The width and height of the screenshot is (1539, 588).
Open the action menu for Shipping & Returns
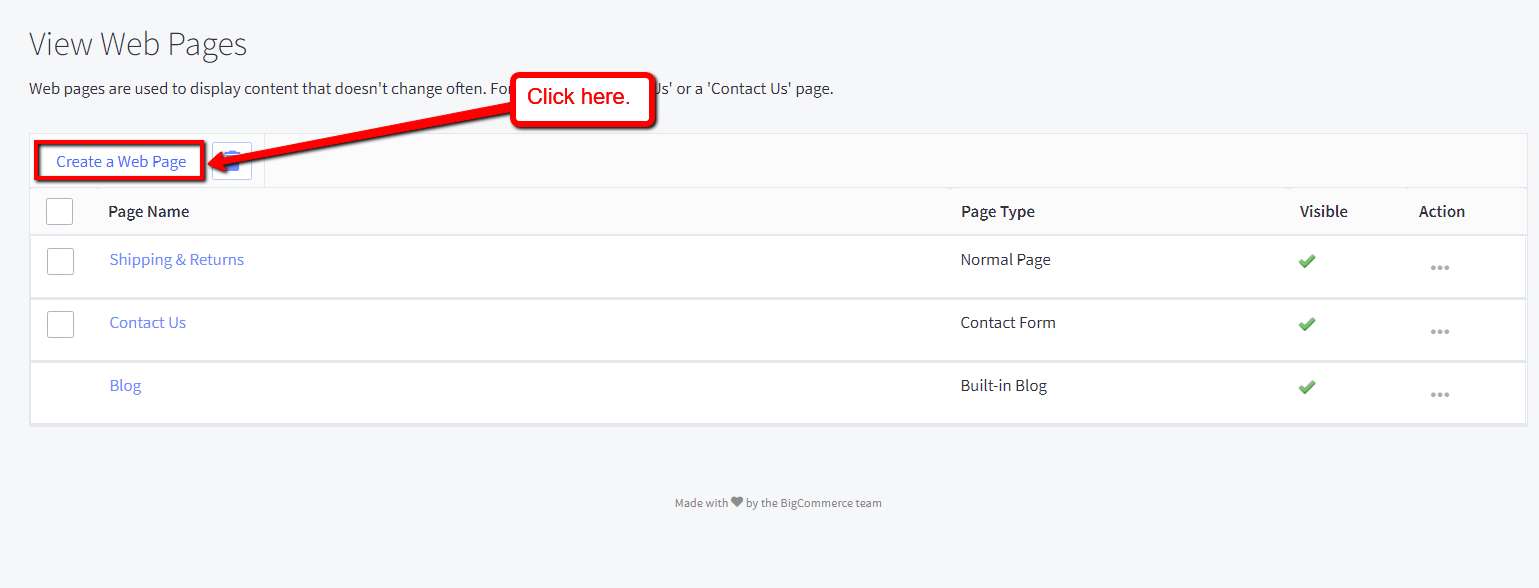[x=1440, y=266]
